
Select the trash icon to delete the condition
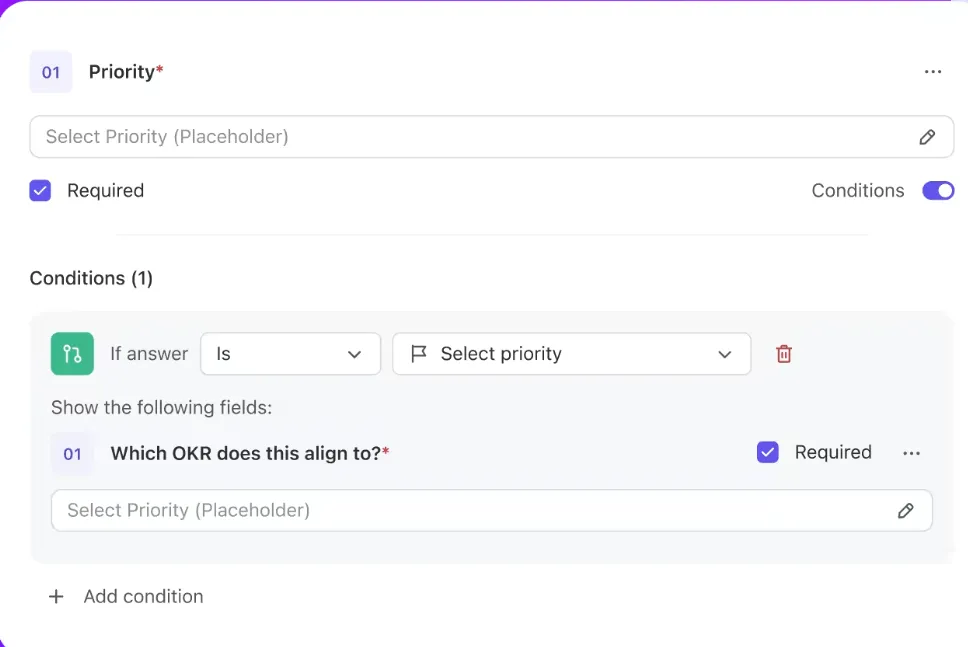(x=784, y=353)
